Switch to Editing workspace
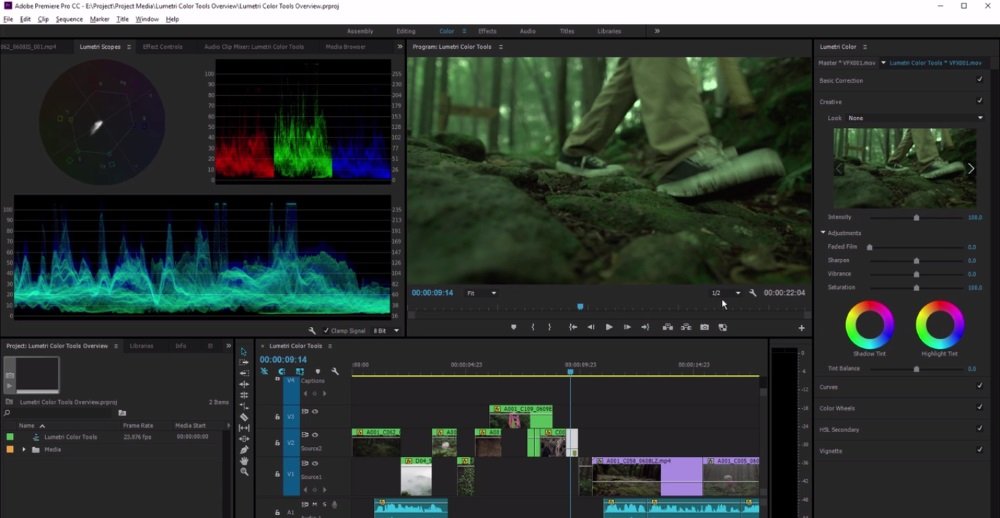Image resolution: width=1000 pixels, height=518 pixels. point(406,31)
